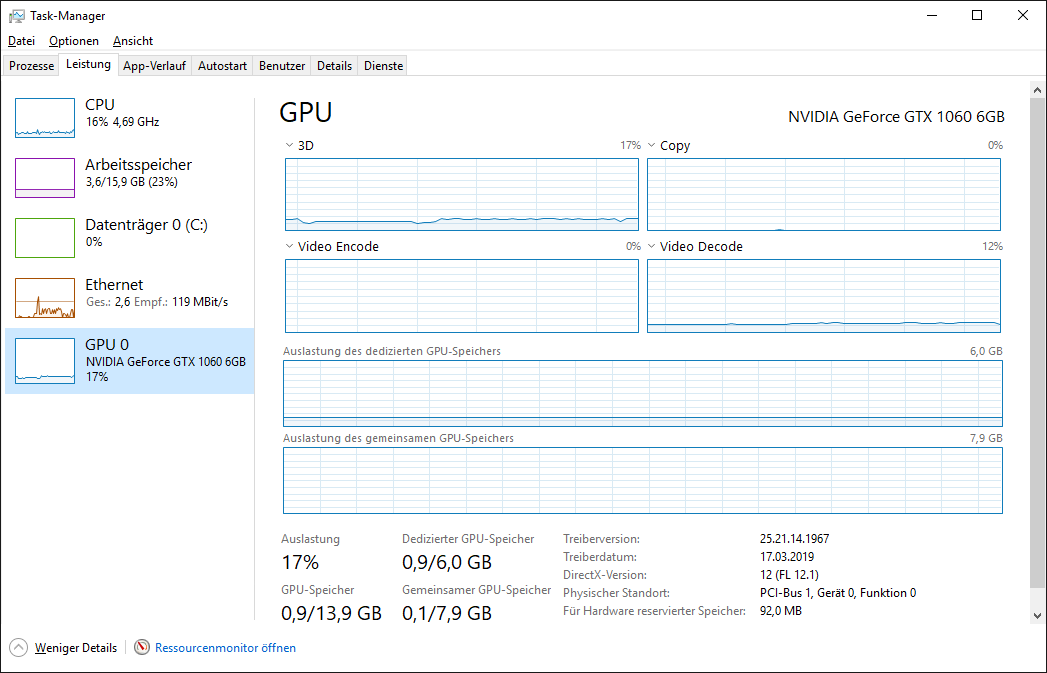Select the GPU 0 graph thumbnail
This screenshot has width=1047, height=673.
pyautogui.click(x=45, y=358)
